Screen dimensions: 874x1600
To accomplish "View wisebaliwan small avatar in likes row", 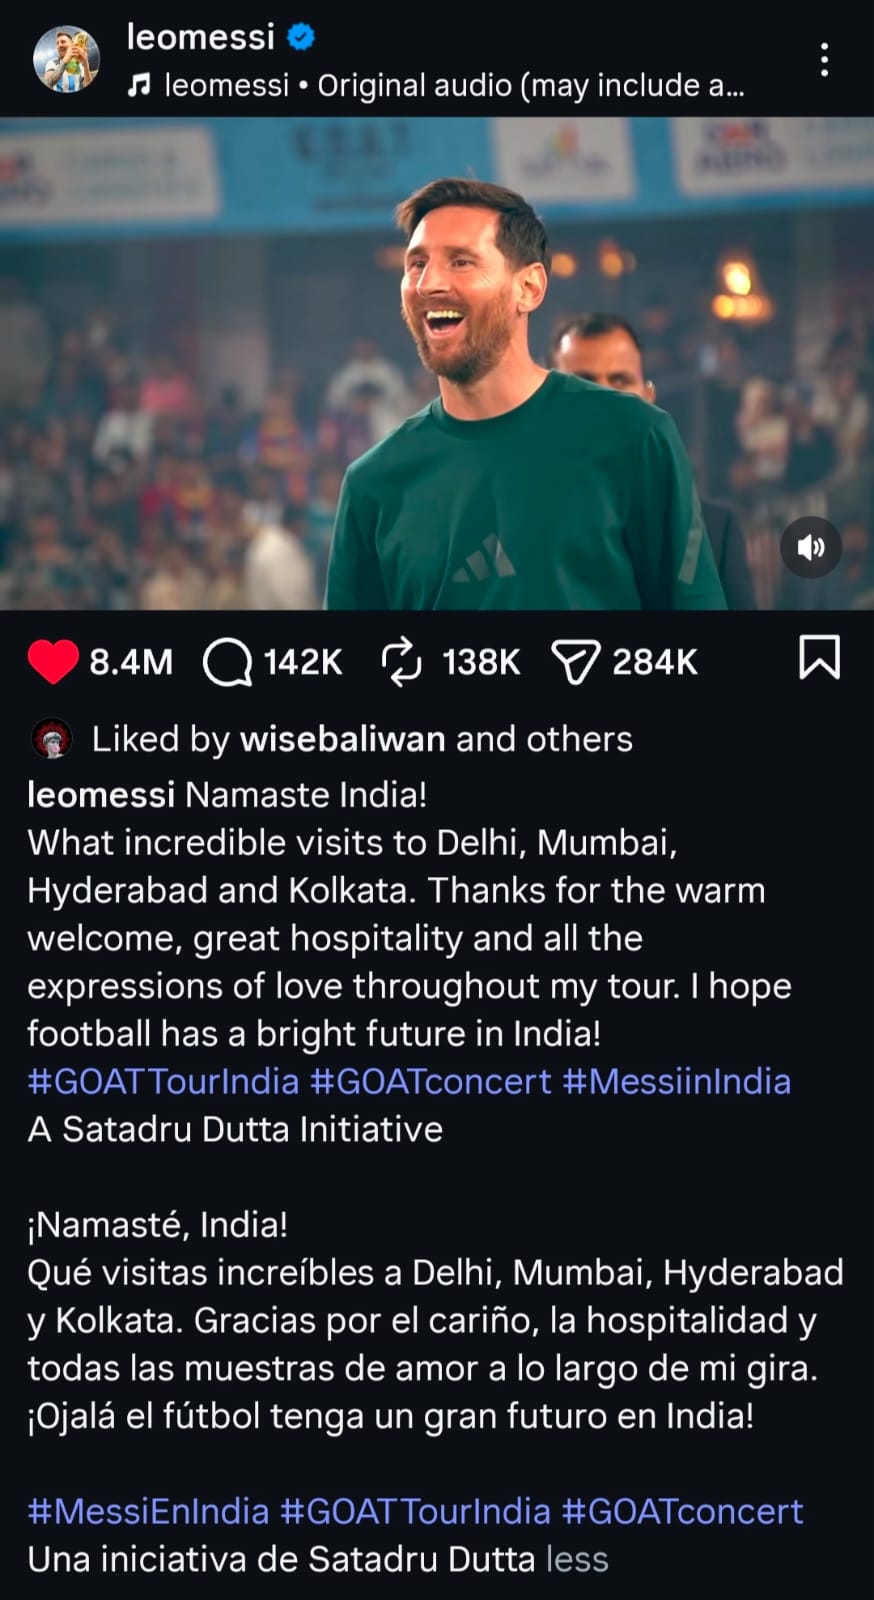I will [x=53, y=739].
